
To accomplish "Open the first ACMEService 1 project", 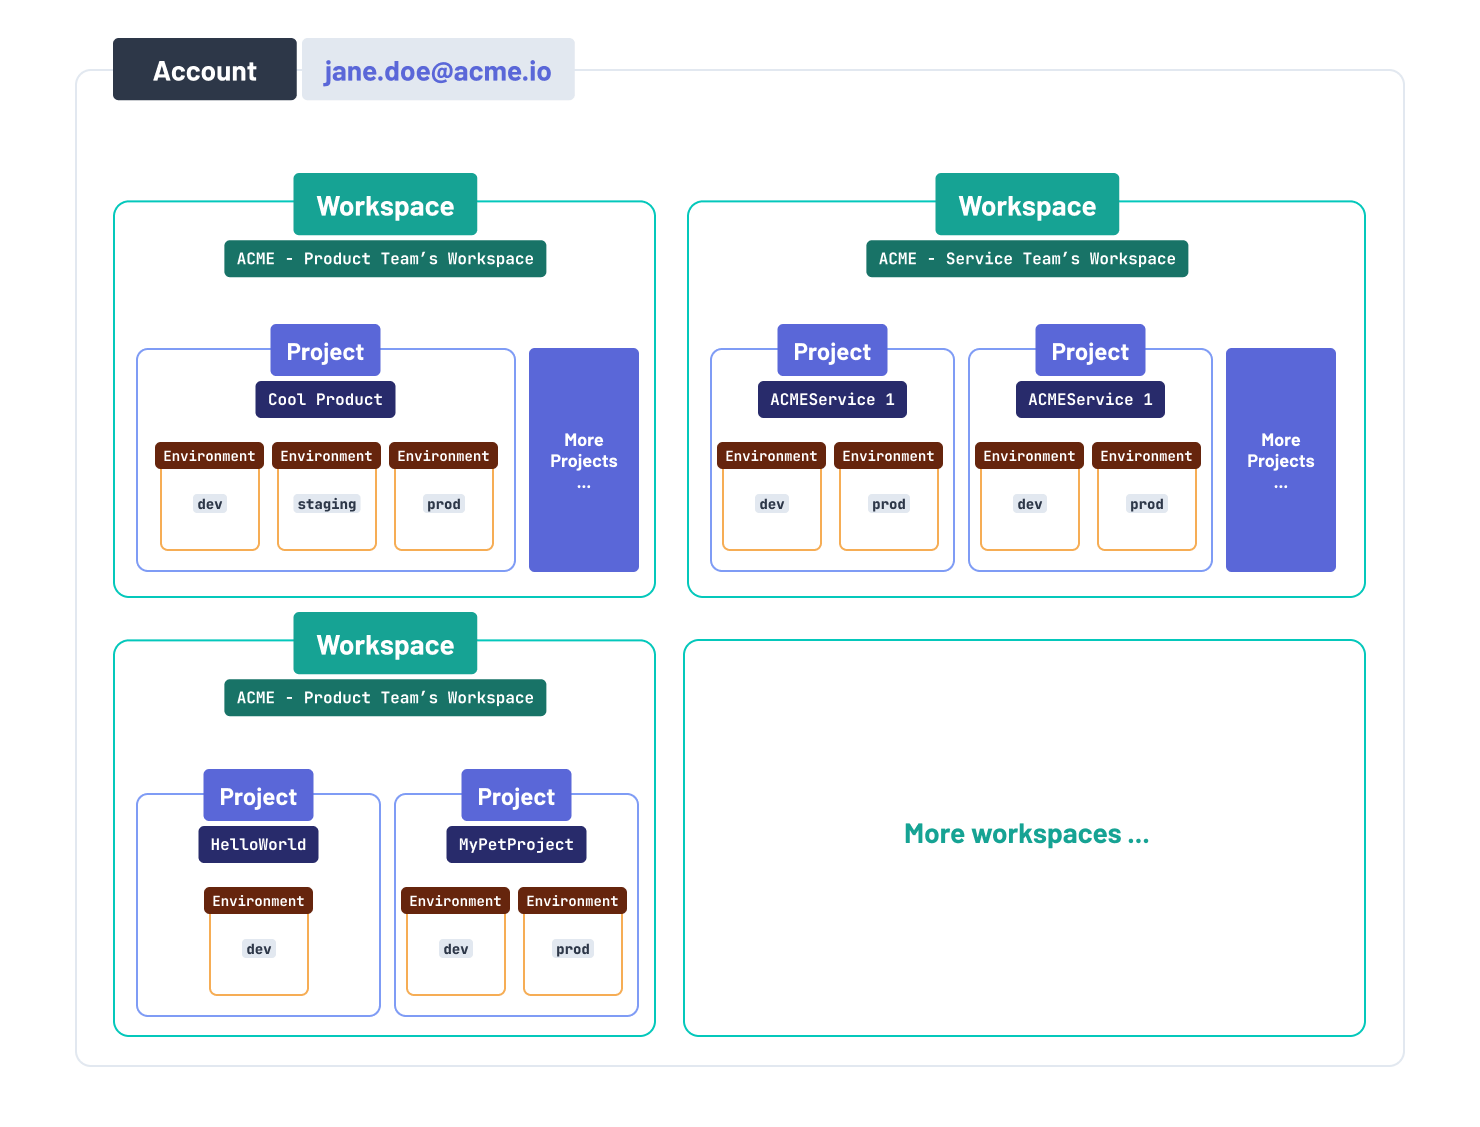I will tap(831, 399).
